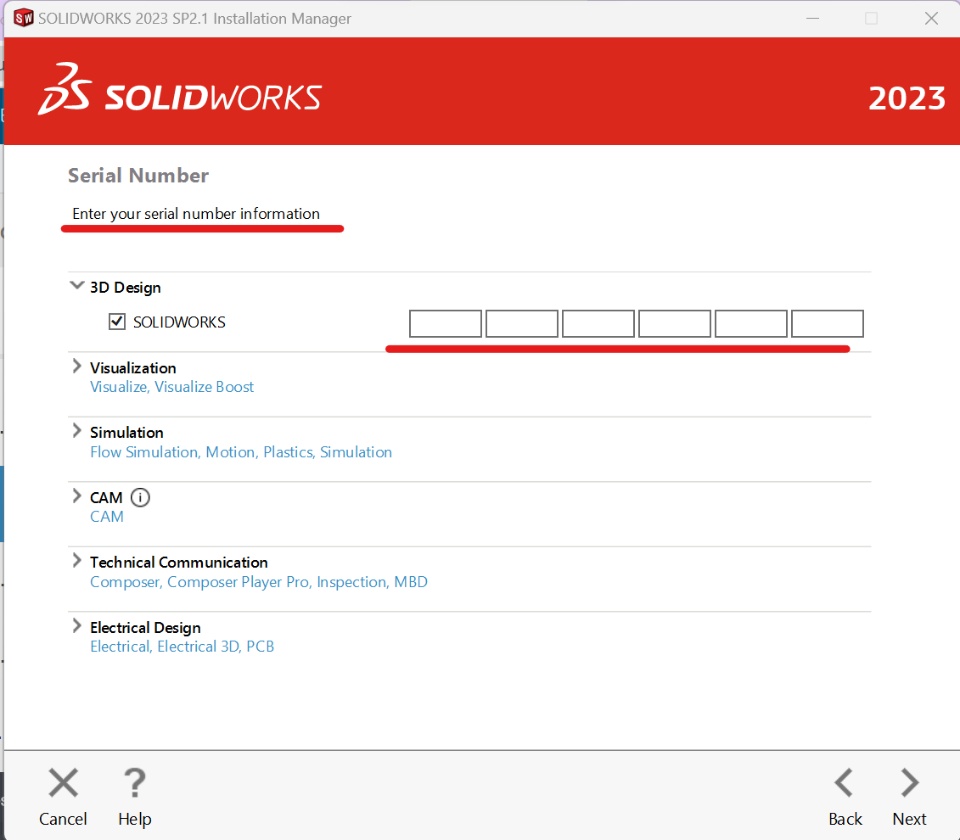Expand the CAM section
This screenshot has height=840, width=960.
(x=77, y=496)
